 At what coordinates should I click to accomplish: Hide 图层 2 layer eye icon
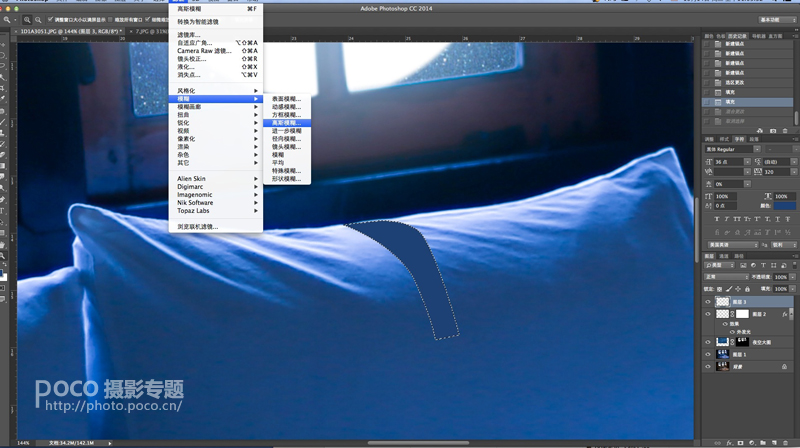[708, 314]
